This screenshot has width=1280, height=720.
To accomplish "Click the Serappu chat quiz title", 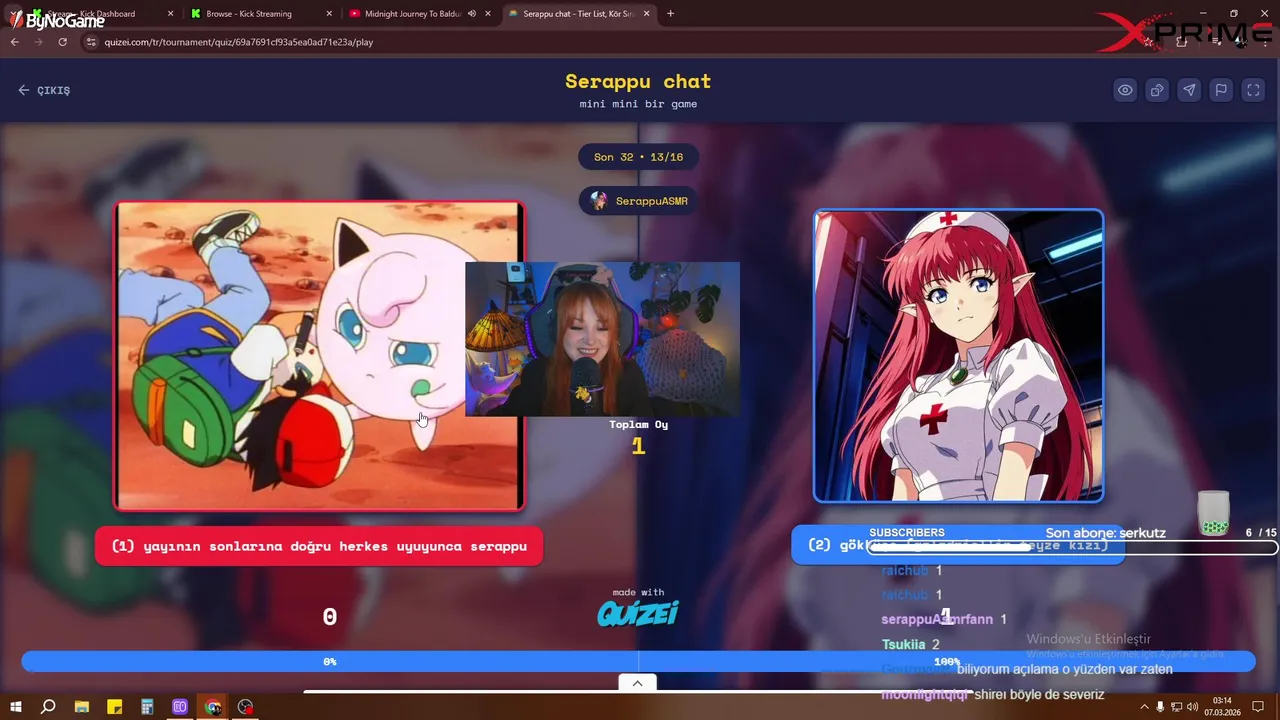I will 638,81.
